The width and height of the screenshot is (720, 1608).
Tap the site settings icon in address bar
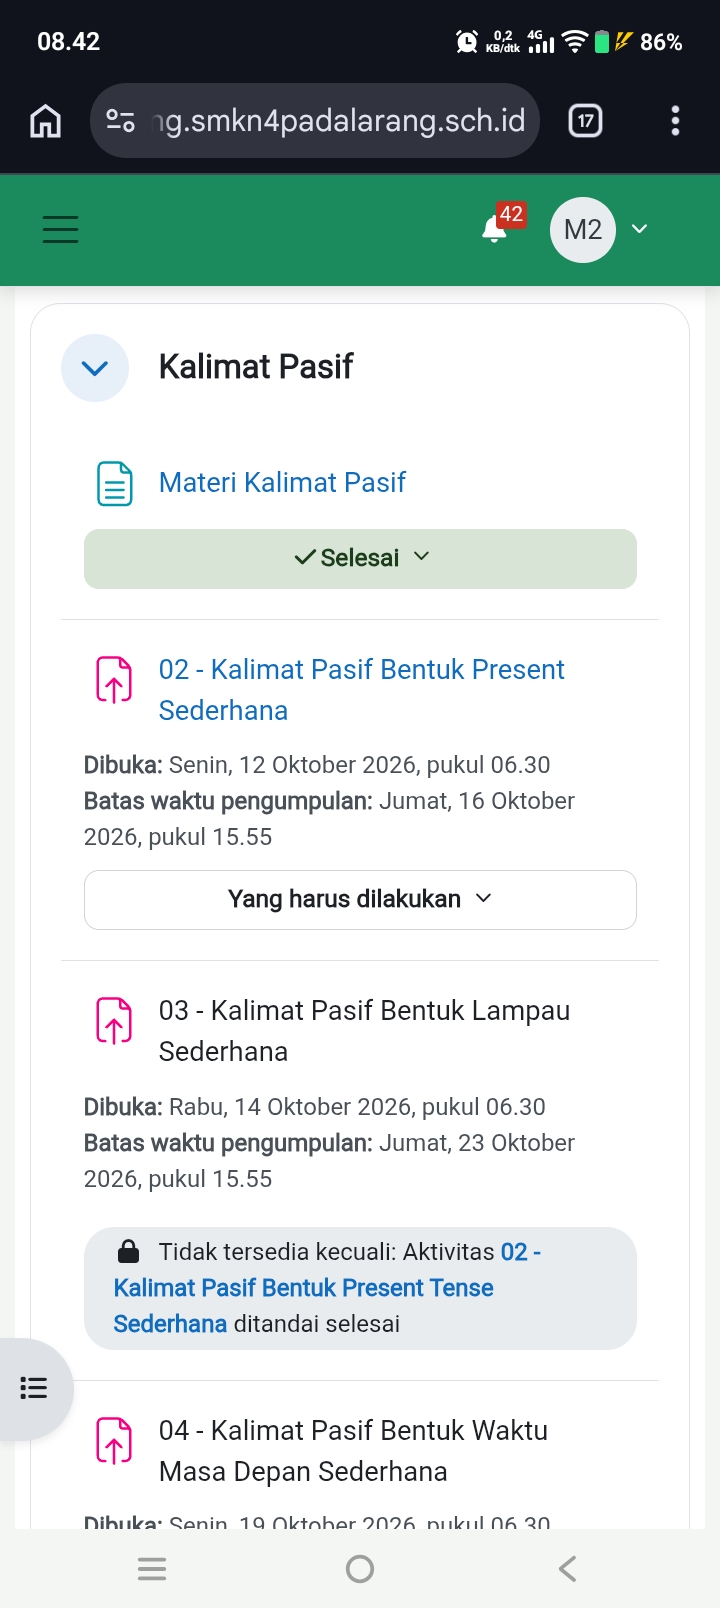coord(121,121)
